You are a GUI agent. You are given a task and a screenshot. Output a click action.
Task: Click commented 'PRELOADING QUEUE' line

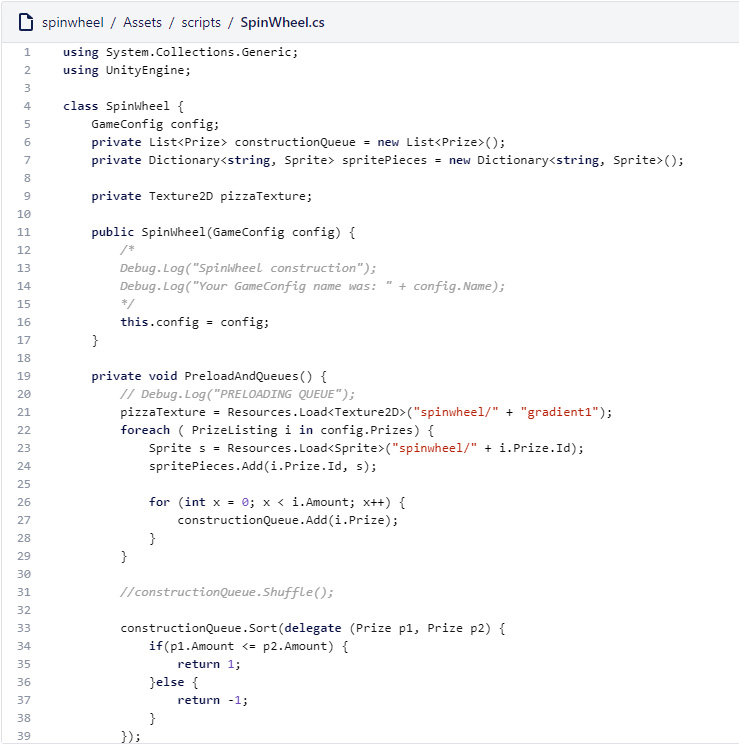[x=238, y=394]
